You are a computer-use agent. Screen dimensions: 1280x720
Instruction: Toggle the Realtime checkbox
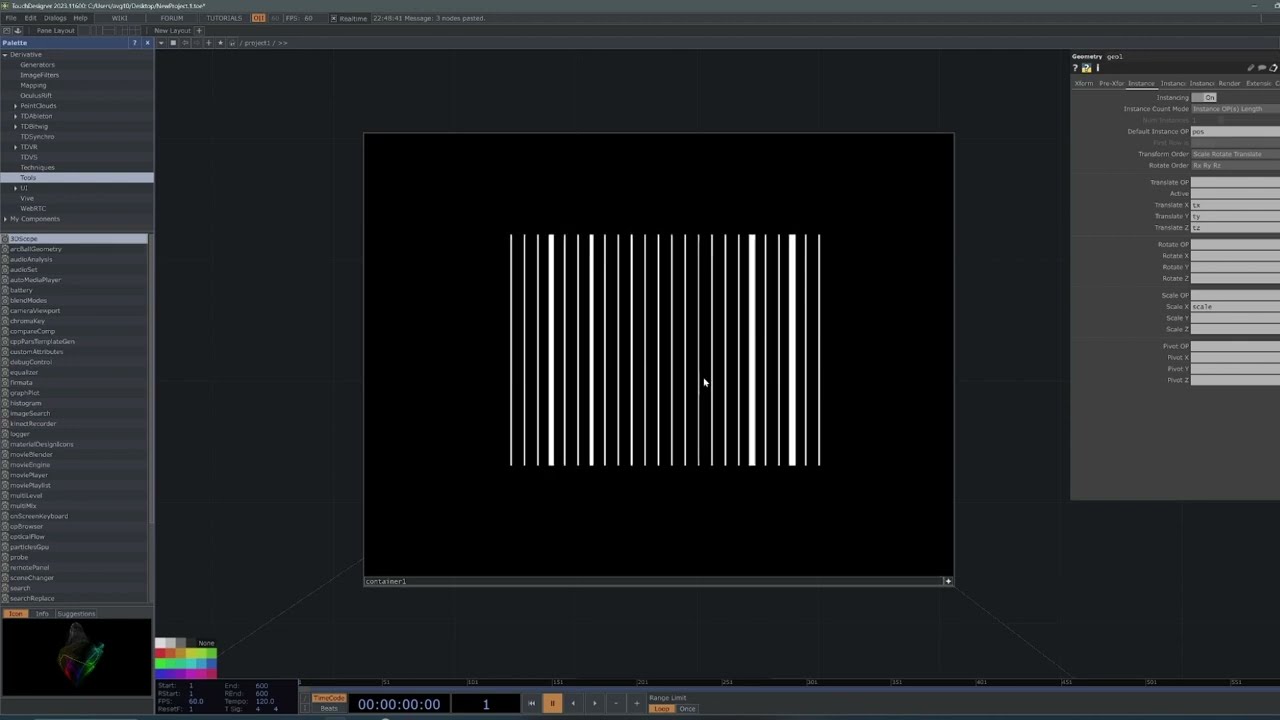(334, 18)
